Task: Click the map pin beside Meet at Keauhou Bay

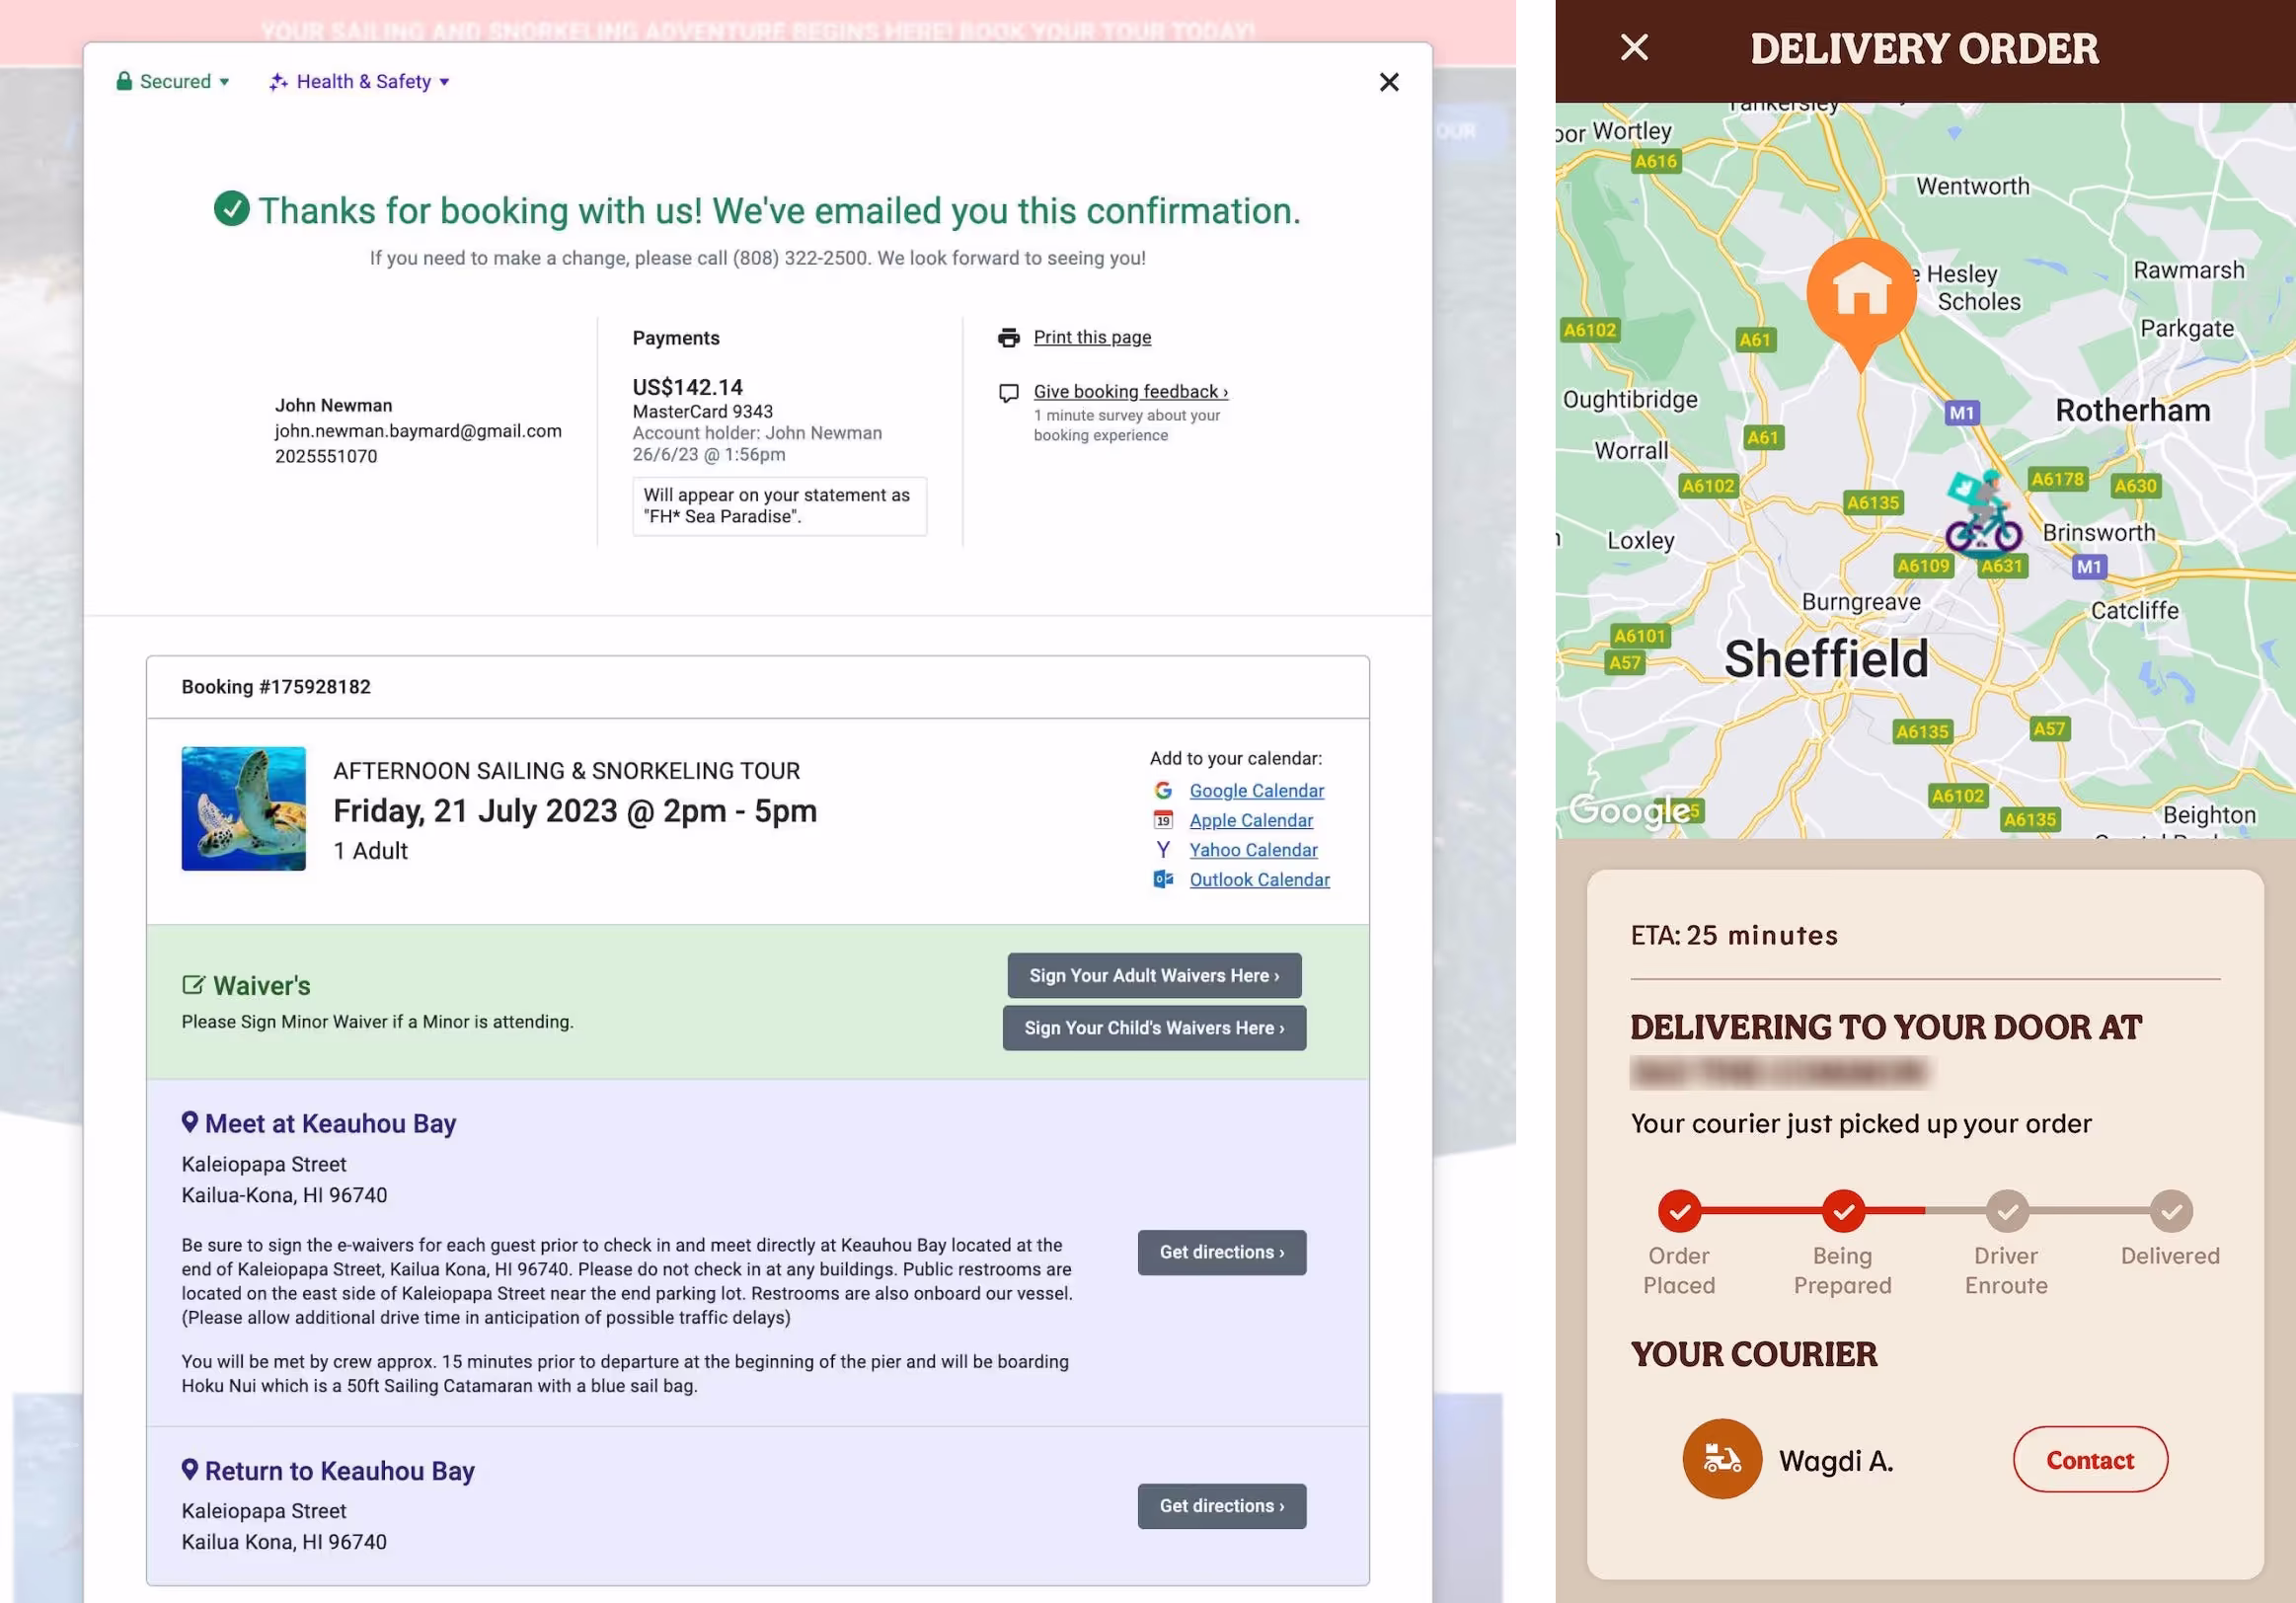Action: coord(189,1122)
